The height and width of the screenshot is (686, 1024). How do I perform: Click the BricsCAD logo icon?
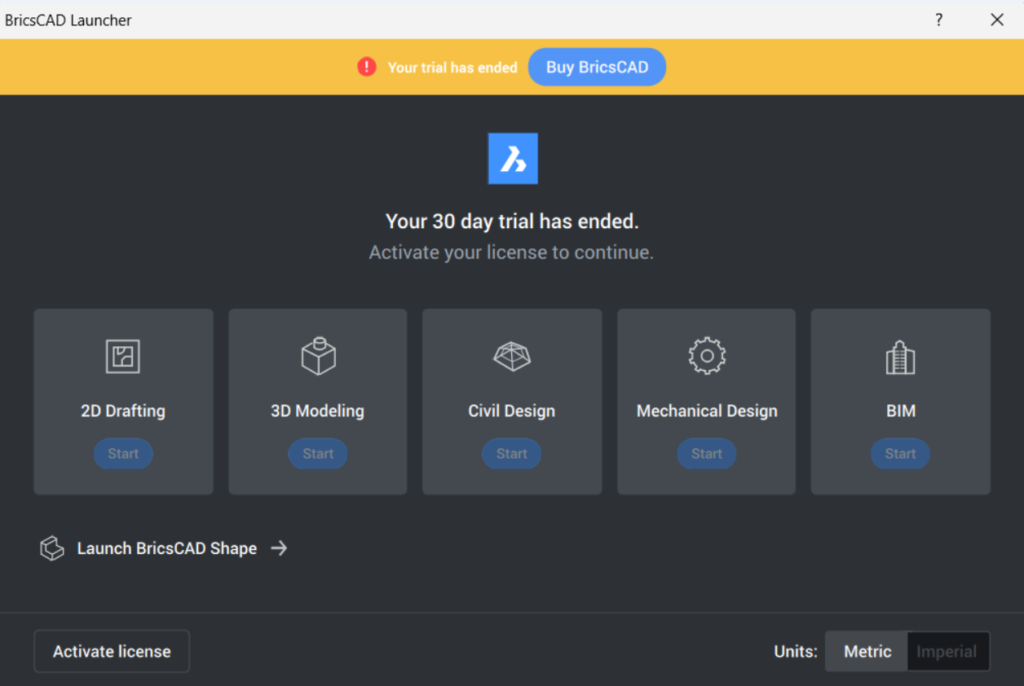pos(513,159)
